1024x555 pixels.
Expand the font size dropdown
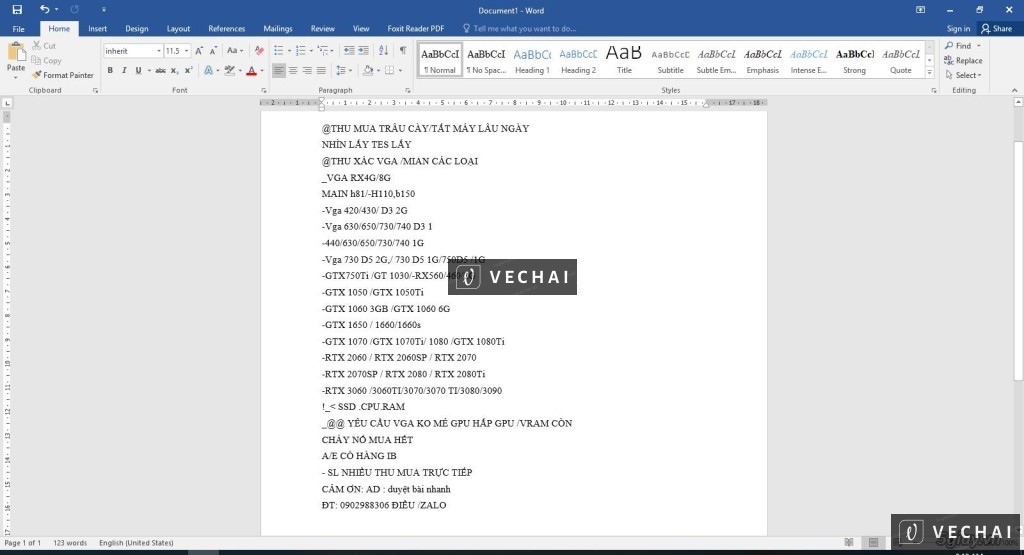187,50
